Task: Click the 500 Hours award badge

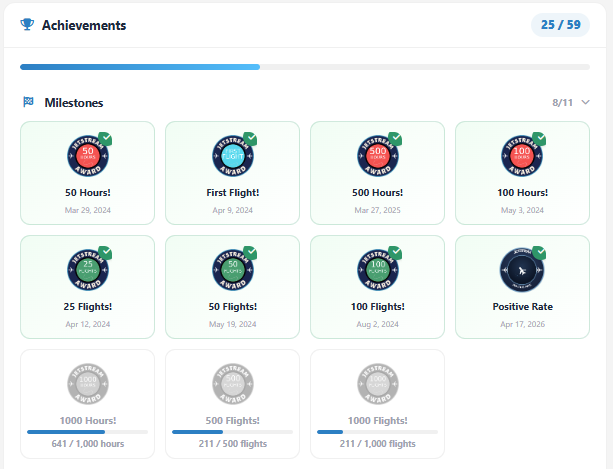Action: point(378,156)
